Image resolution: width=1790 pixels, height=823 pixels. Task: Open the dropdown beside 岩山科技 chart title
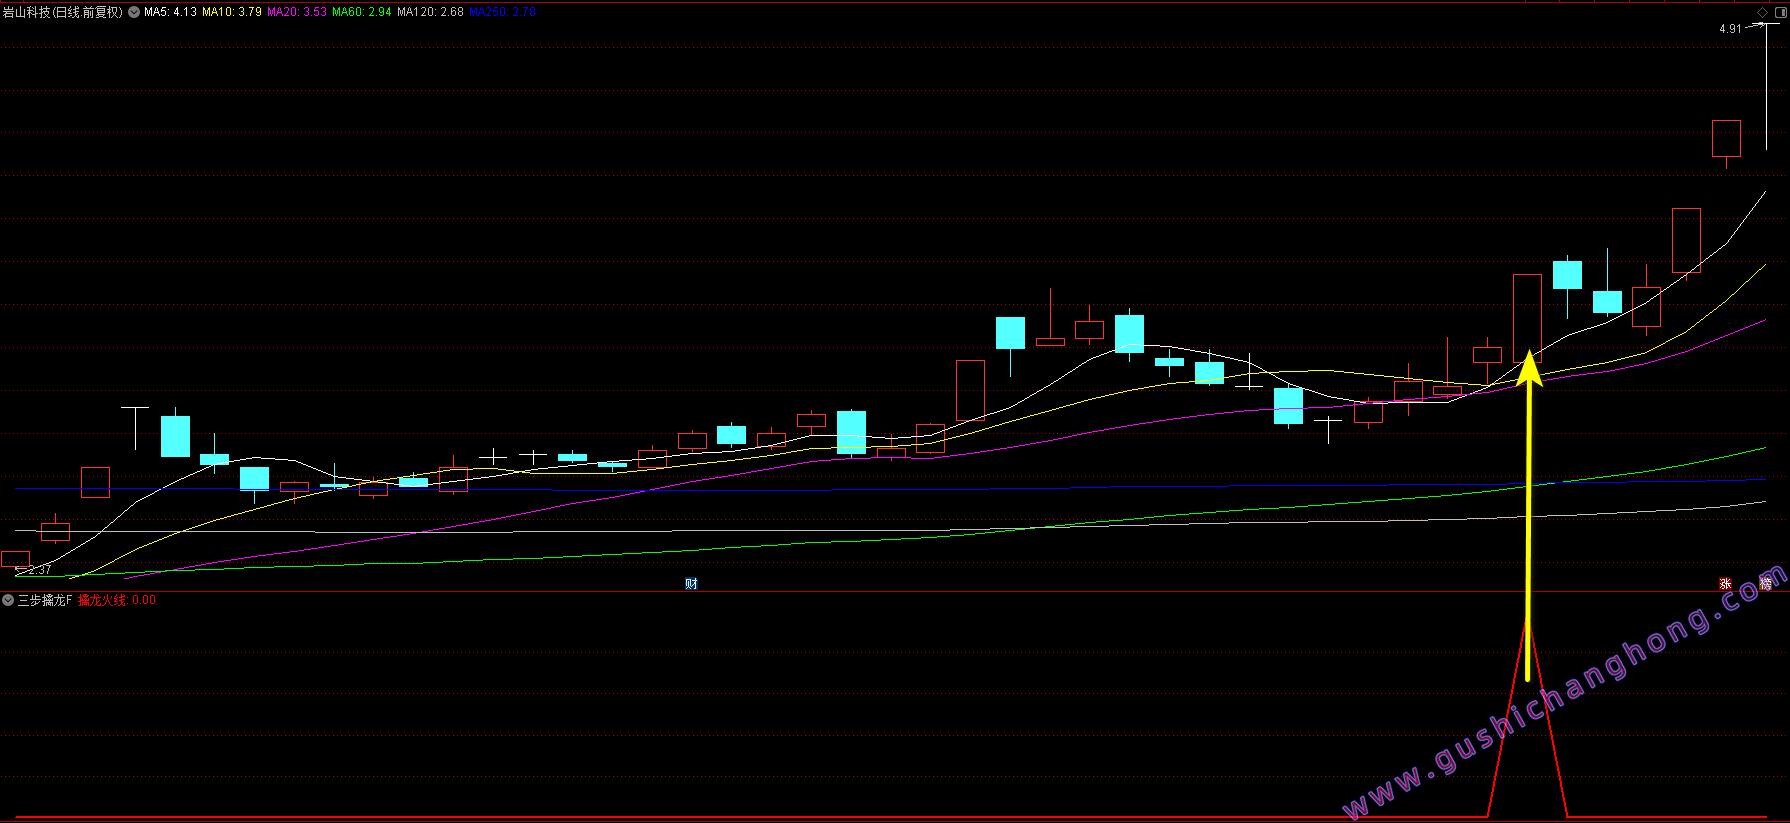(x=134, y=12)
